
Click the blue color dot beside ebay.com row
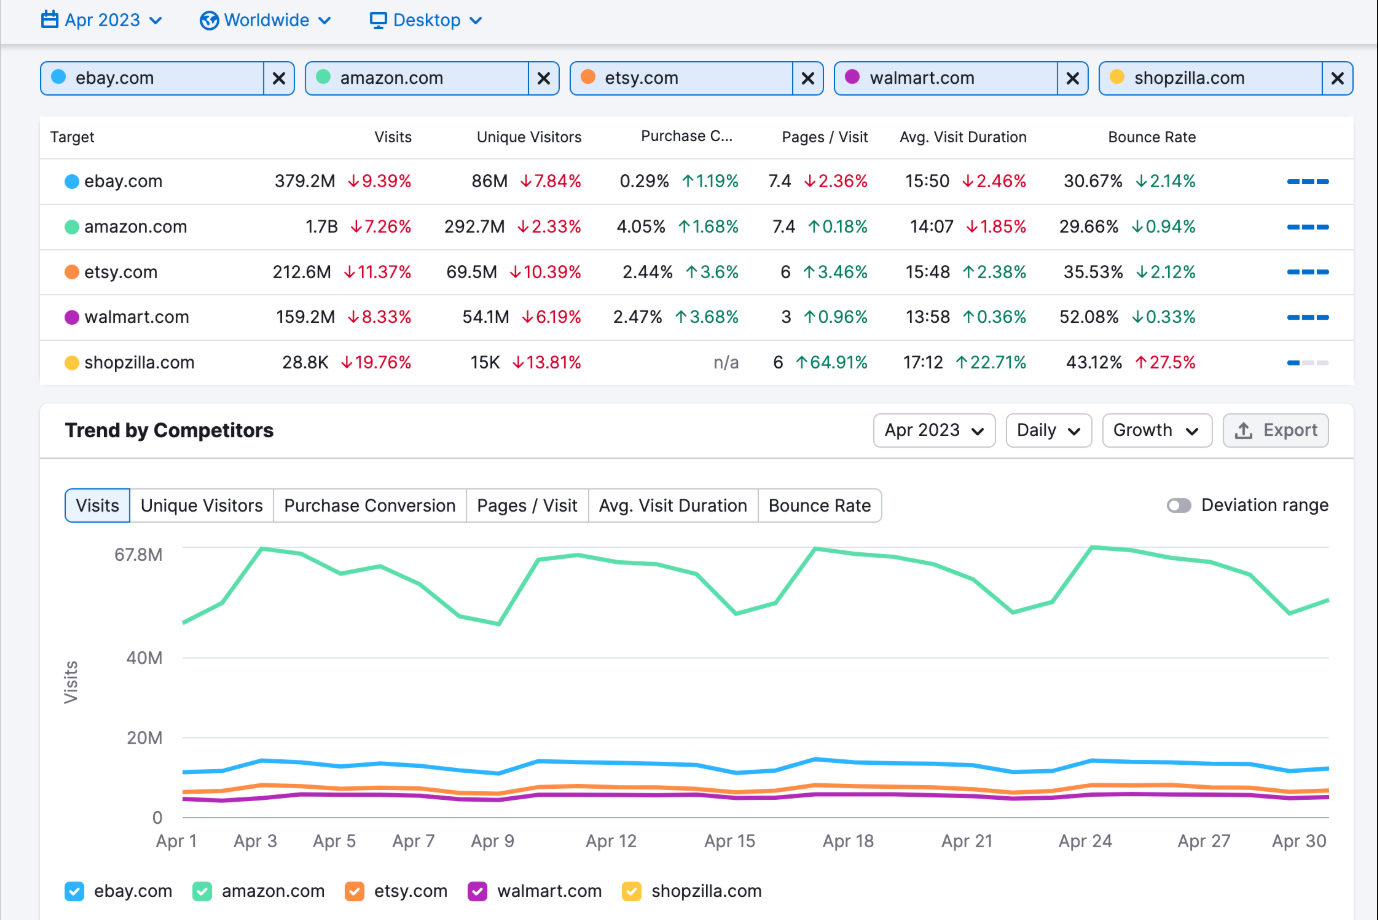72,181
